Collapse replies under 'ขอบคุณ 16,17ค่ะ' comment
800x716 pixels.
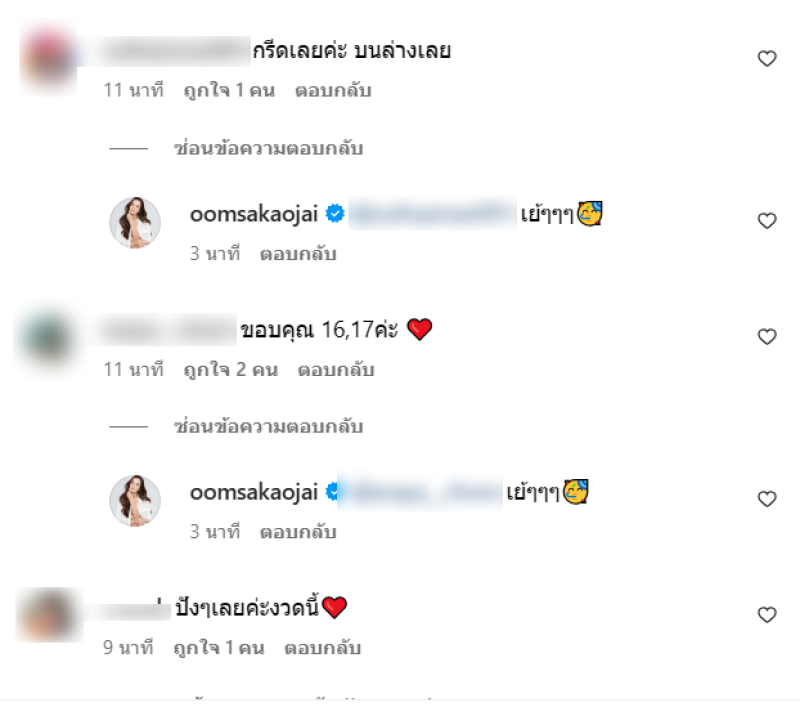[268, 427]
